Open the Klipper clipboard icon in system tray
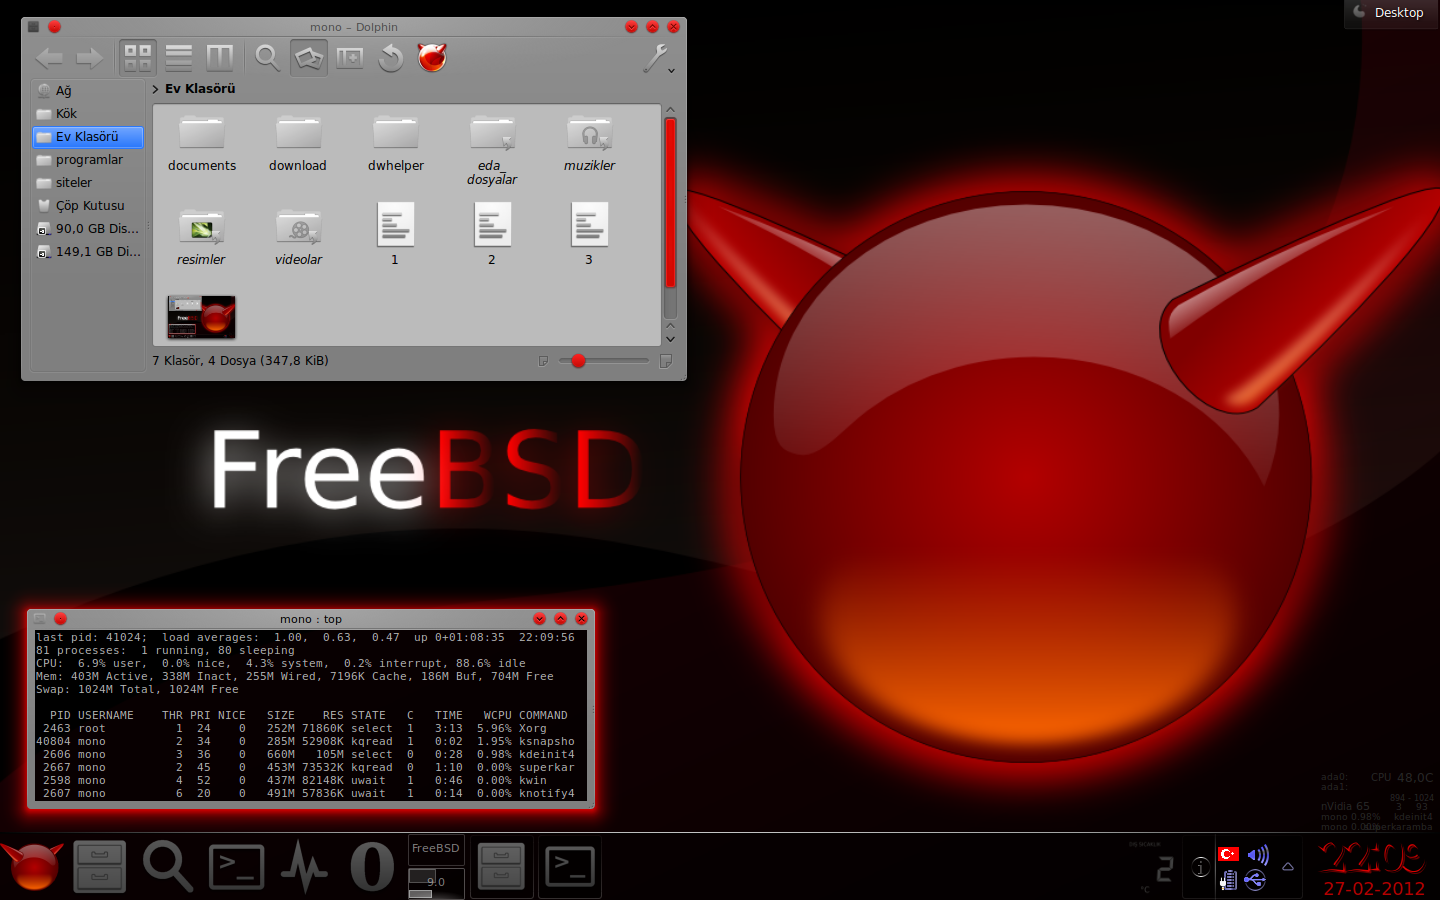The width and height of the screenshot is (1440, 900). pos(1228,882)
